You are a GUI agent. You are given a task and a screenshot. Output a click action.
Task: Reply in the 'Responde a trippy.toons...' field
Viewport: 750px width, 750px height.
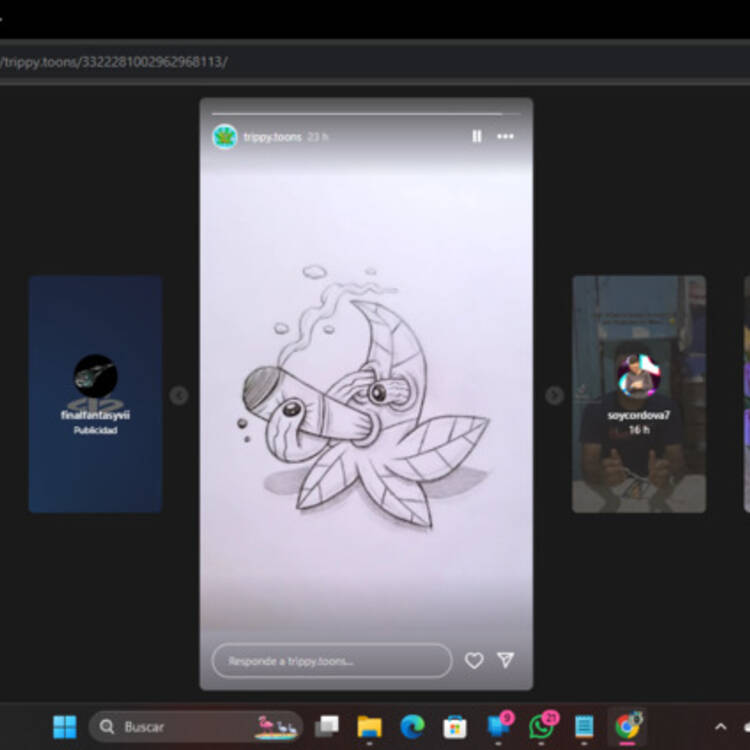coord(332,661)
